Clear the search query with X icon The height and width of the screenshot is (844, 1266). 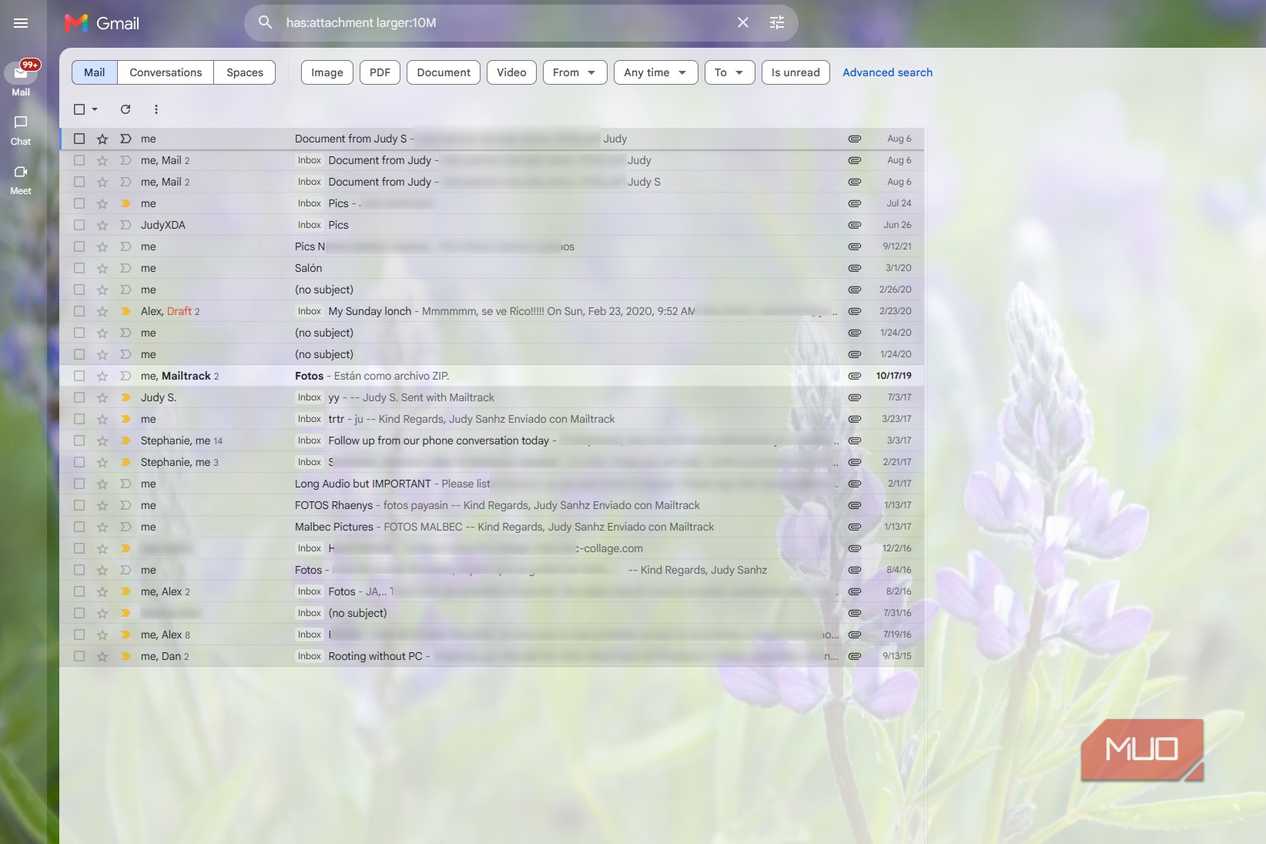[743, 22]
